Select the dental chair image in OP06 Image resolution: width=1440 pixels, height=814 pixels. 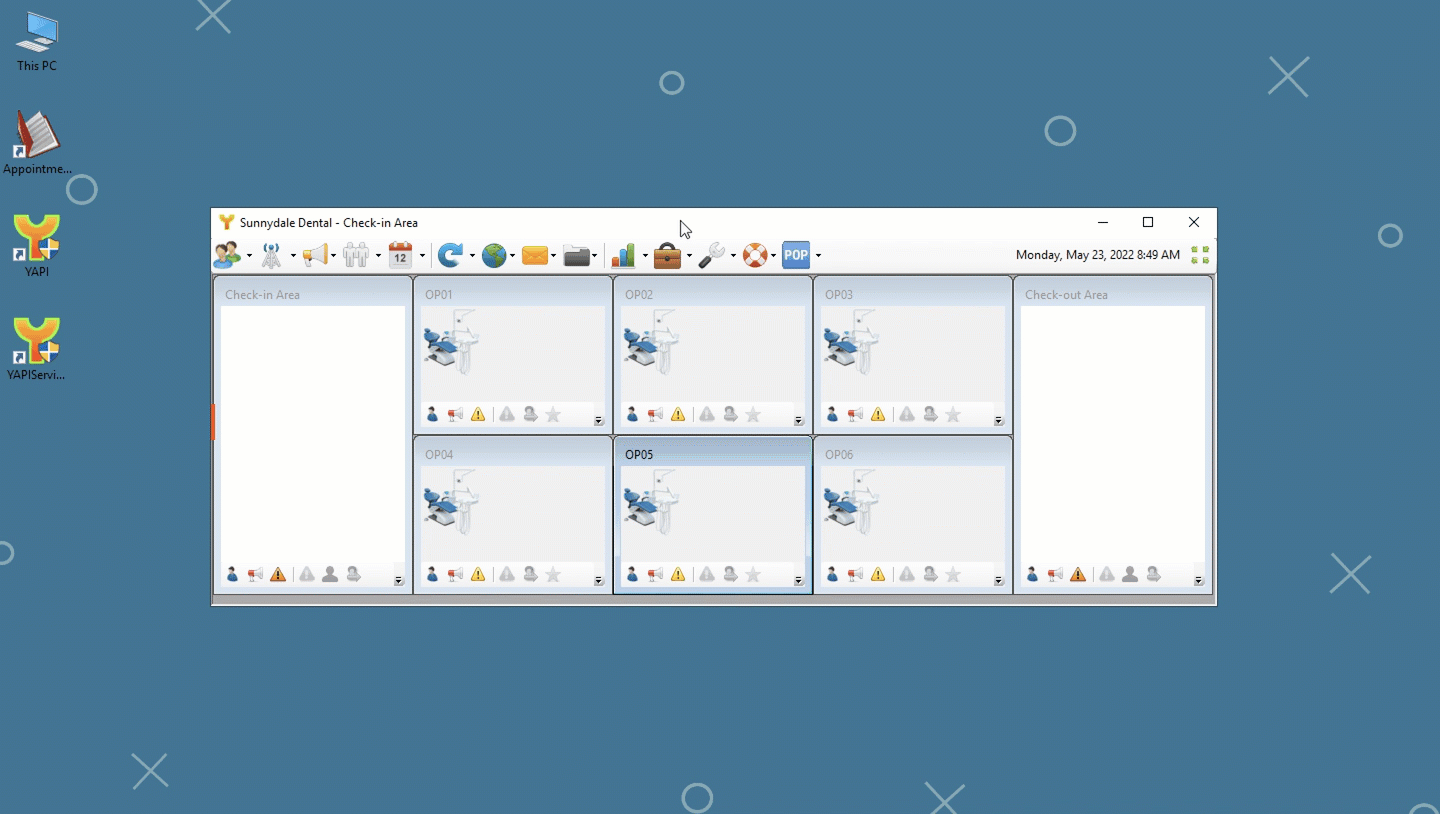point(852,502)
